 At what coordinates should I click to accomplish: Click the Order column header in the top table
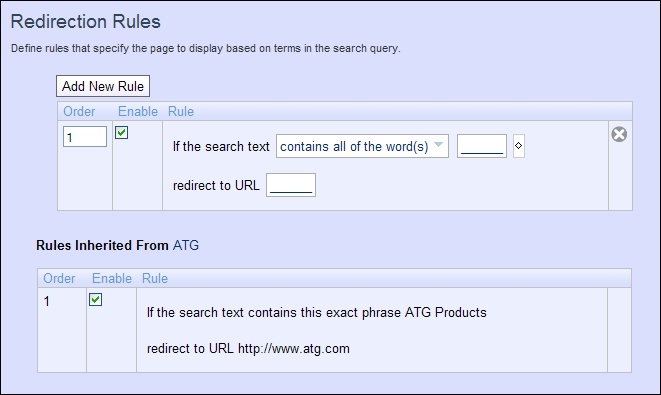tap(79, 111)
